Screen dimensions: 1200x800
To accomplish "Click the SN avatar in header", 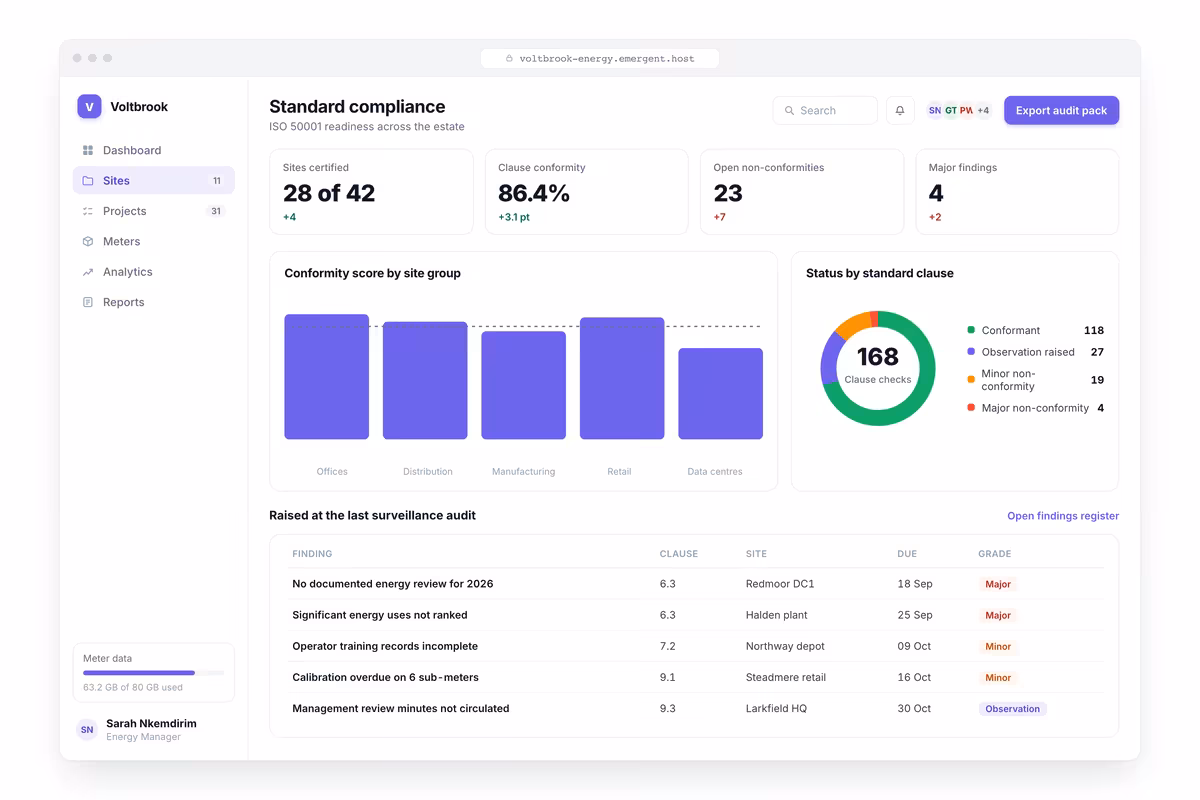I will coord(935,111).
